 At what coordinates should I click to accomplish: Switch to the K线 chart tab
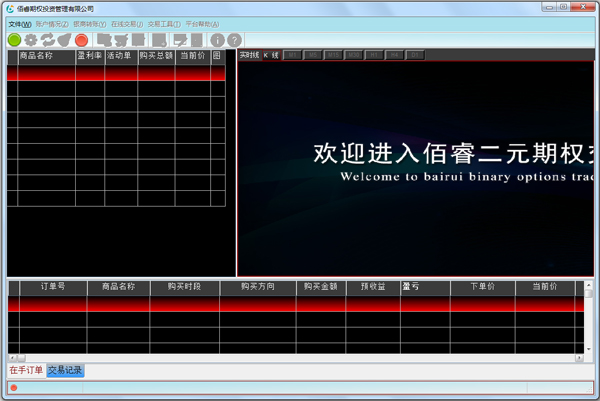[271, 55]
